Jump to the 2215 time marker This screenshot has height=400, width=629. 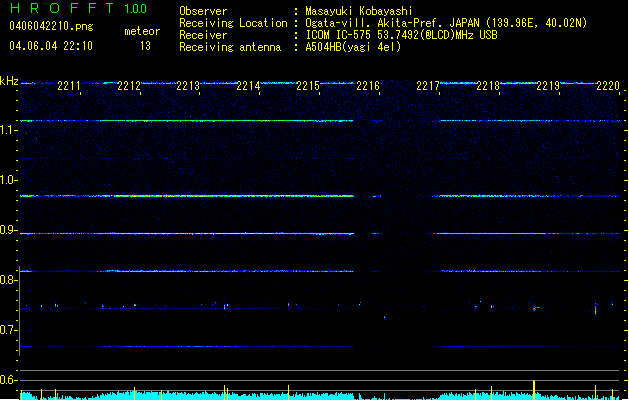coord(308,87)
